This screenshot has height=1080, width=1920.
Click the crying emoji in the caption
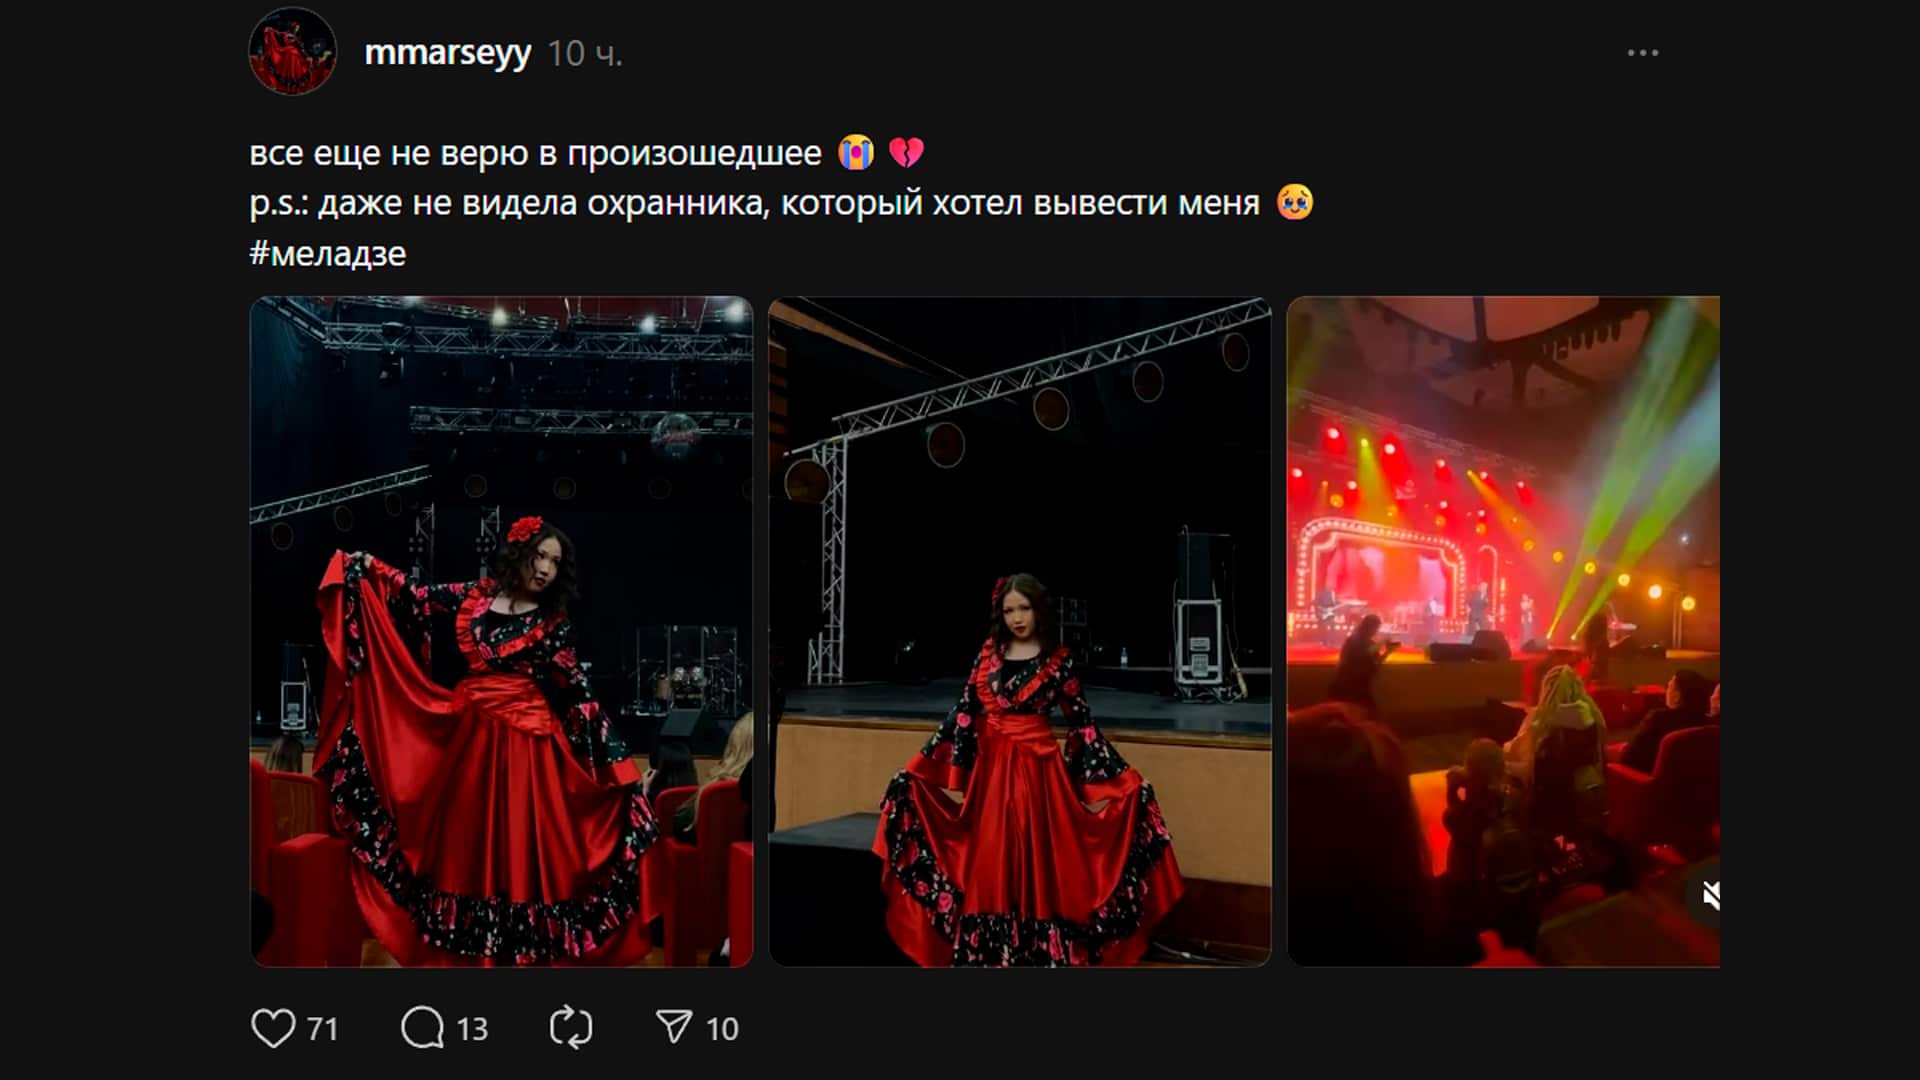[856, 153]
